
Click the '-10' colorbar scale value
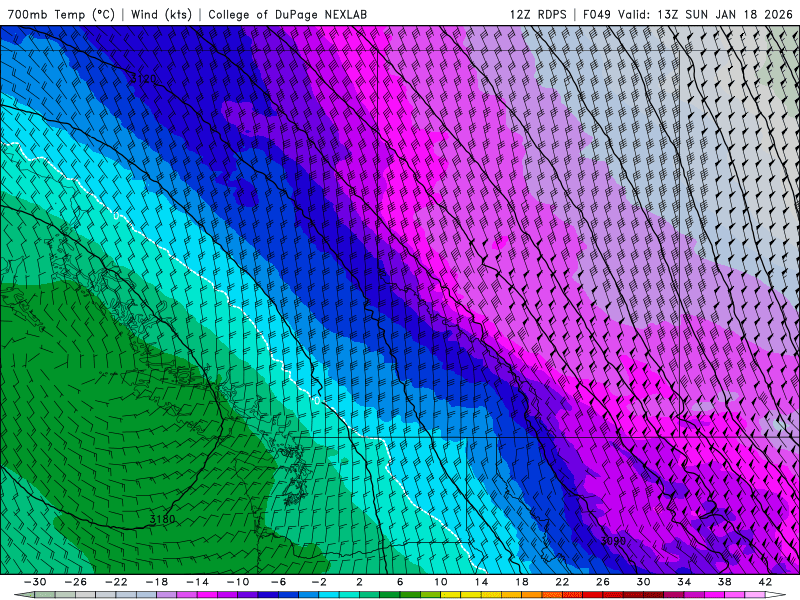pos(238,582)
